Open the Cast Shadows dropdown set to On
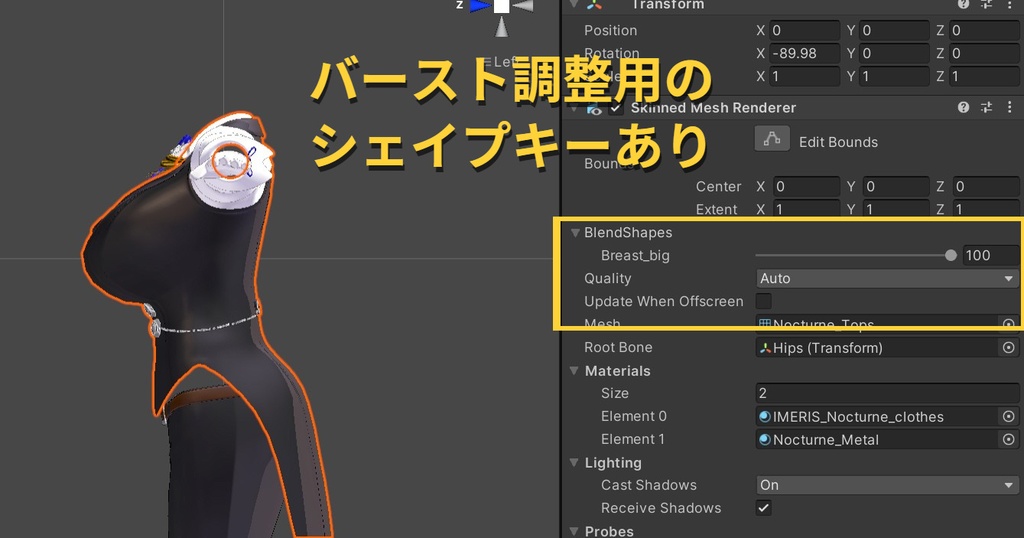The height and width of the screenshot is (538, 1024). pyautogui.click(x=887, y=485)
